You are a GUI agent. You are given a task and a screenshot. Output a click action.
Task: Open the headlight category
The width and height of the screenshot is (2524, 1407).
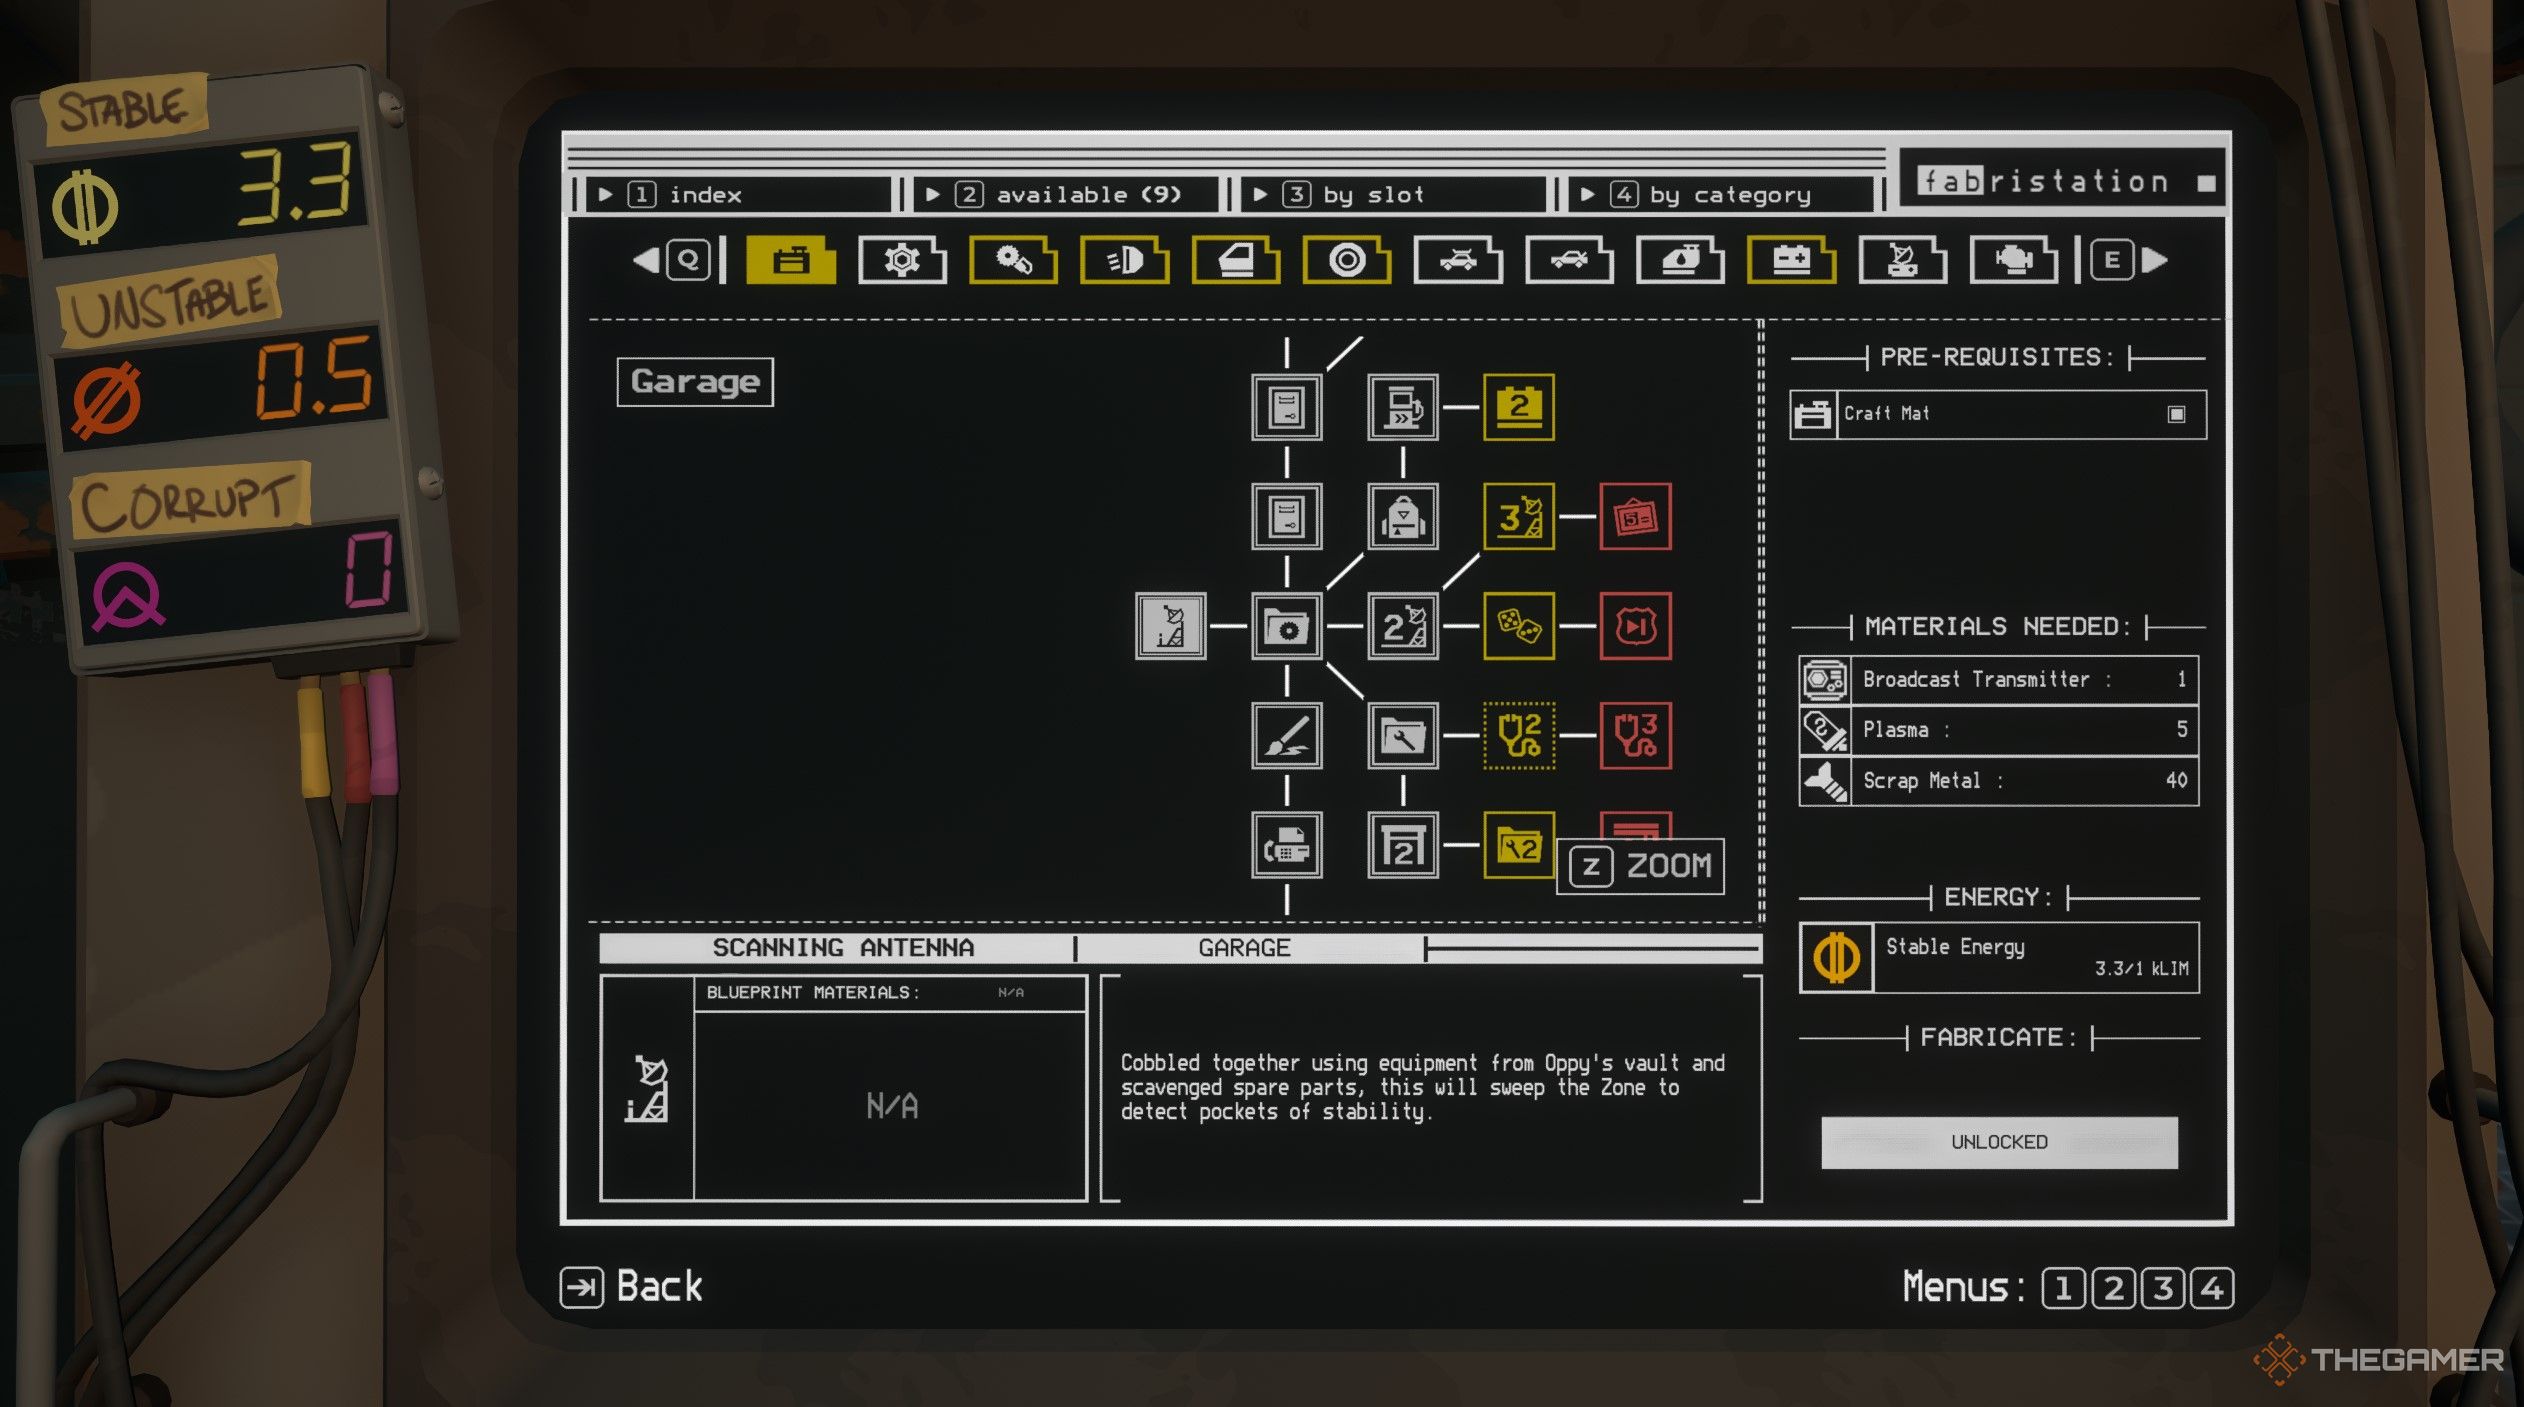coord(1124,260)
